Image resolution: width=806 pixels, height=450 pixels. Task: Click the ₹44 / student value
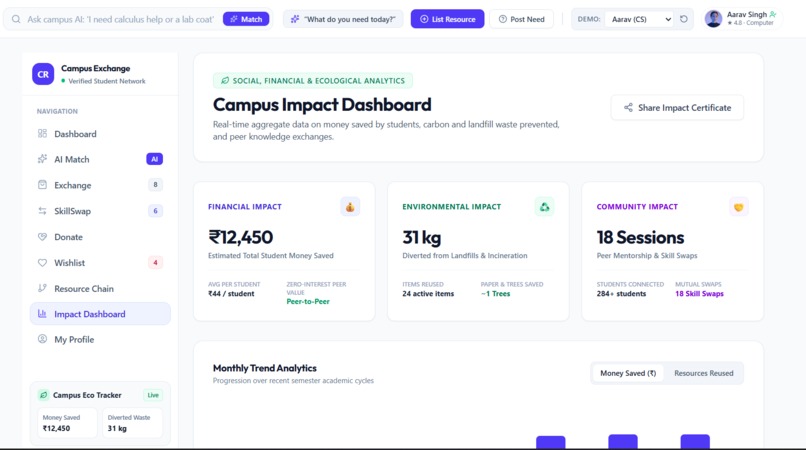point(231,294)
